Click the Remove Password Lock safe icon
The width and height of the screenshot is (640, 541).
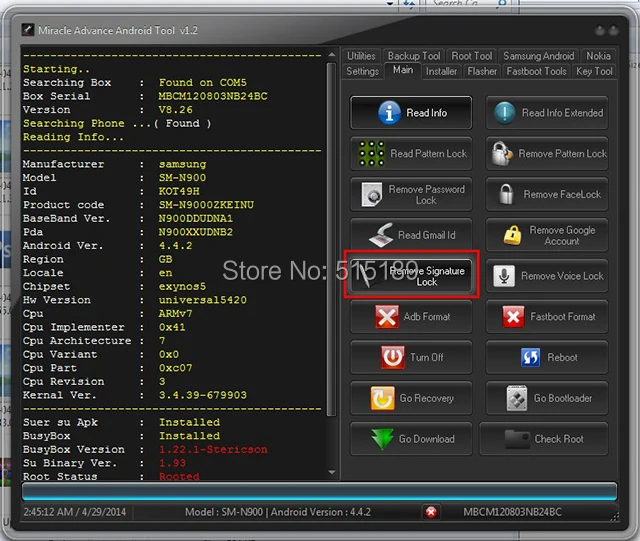pos(372,194)
